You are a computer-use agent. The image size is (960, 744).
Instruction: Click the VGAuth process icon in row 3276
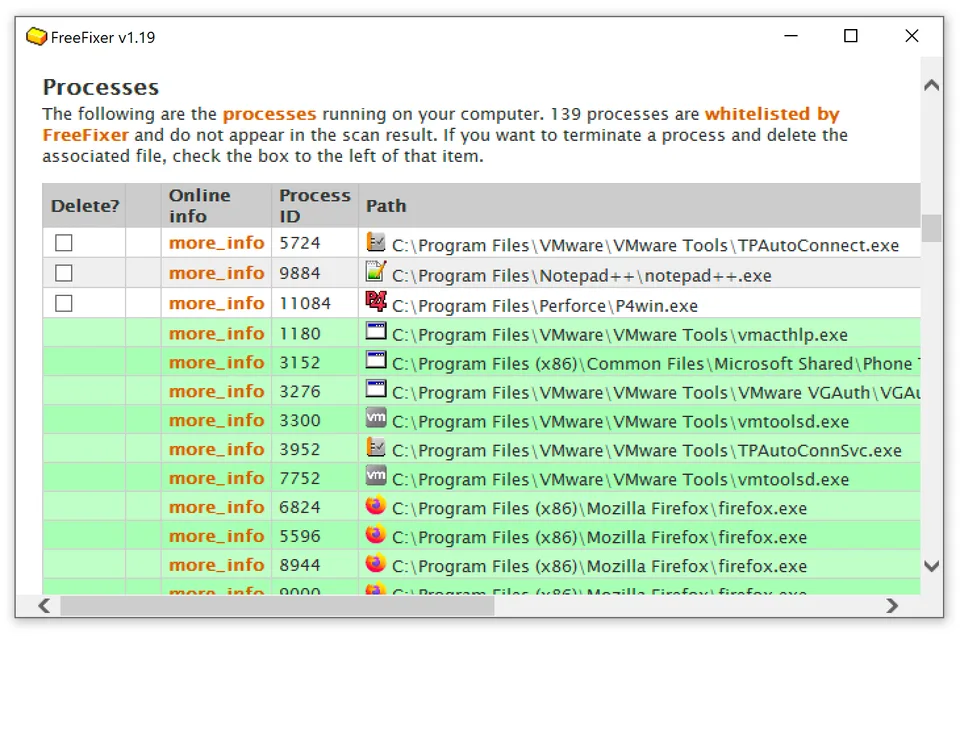point(375,389)
